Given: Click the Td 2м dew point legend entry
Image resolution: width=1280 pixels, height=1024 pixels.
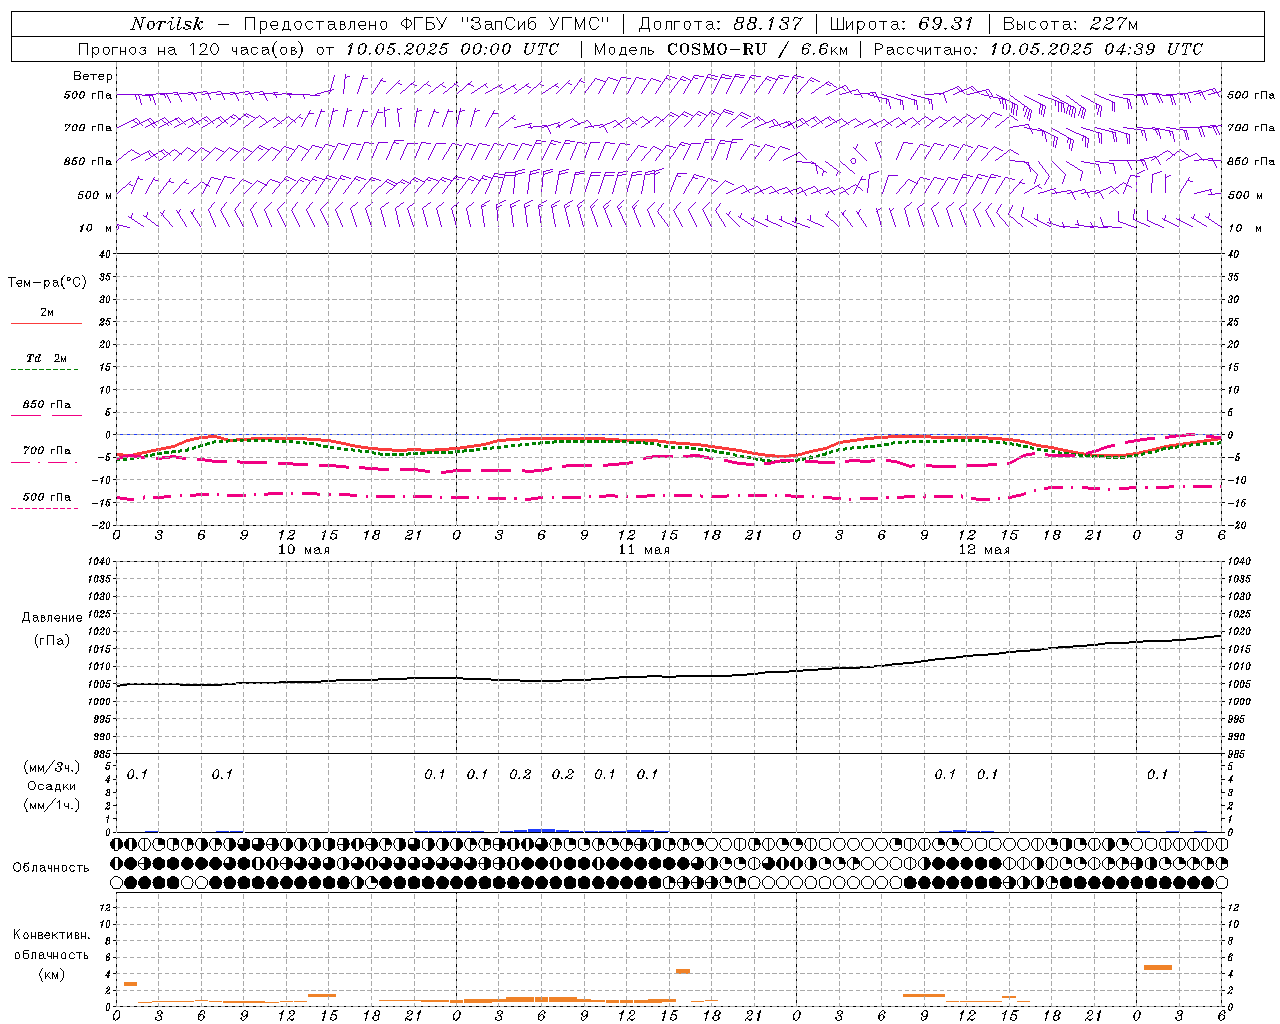Looking at the screenshot, I should 46,358.
